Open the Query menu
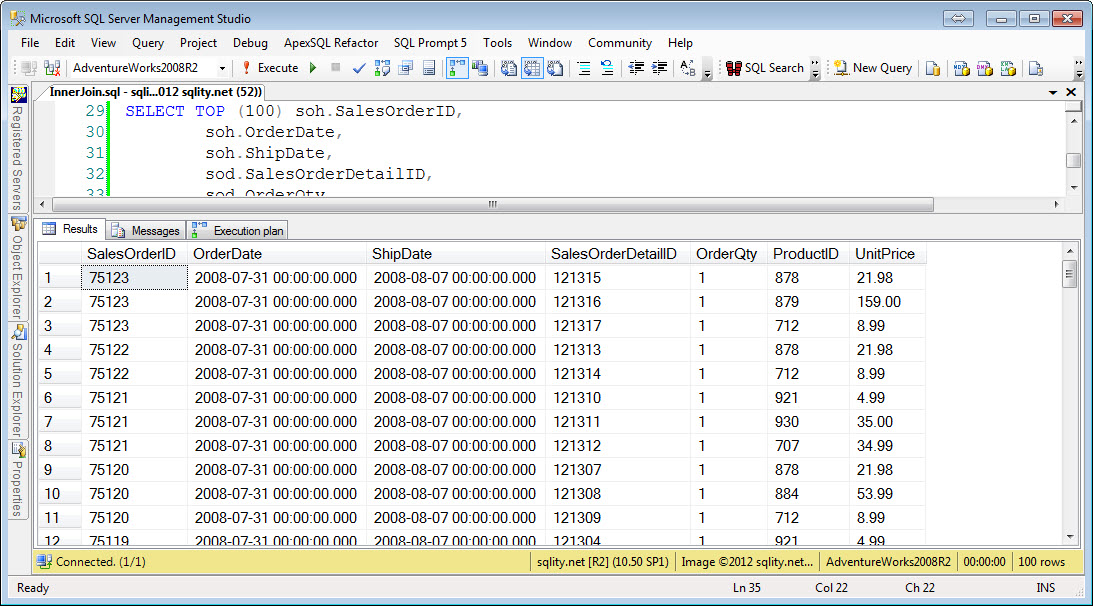The height and width of the screenshot is (606, 1093). tap(148, 43)
